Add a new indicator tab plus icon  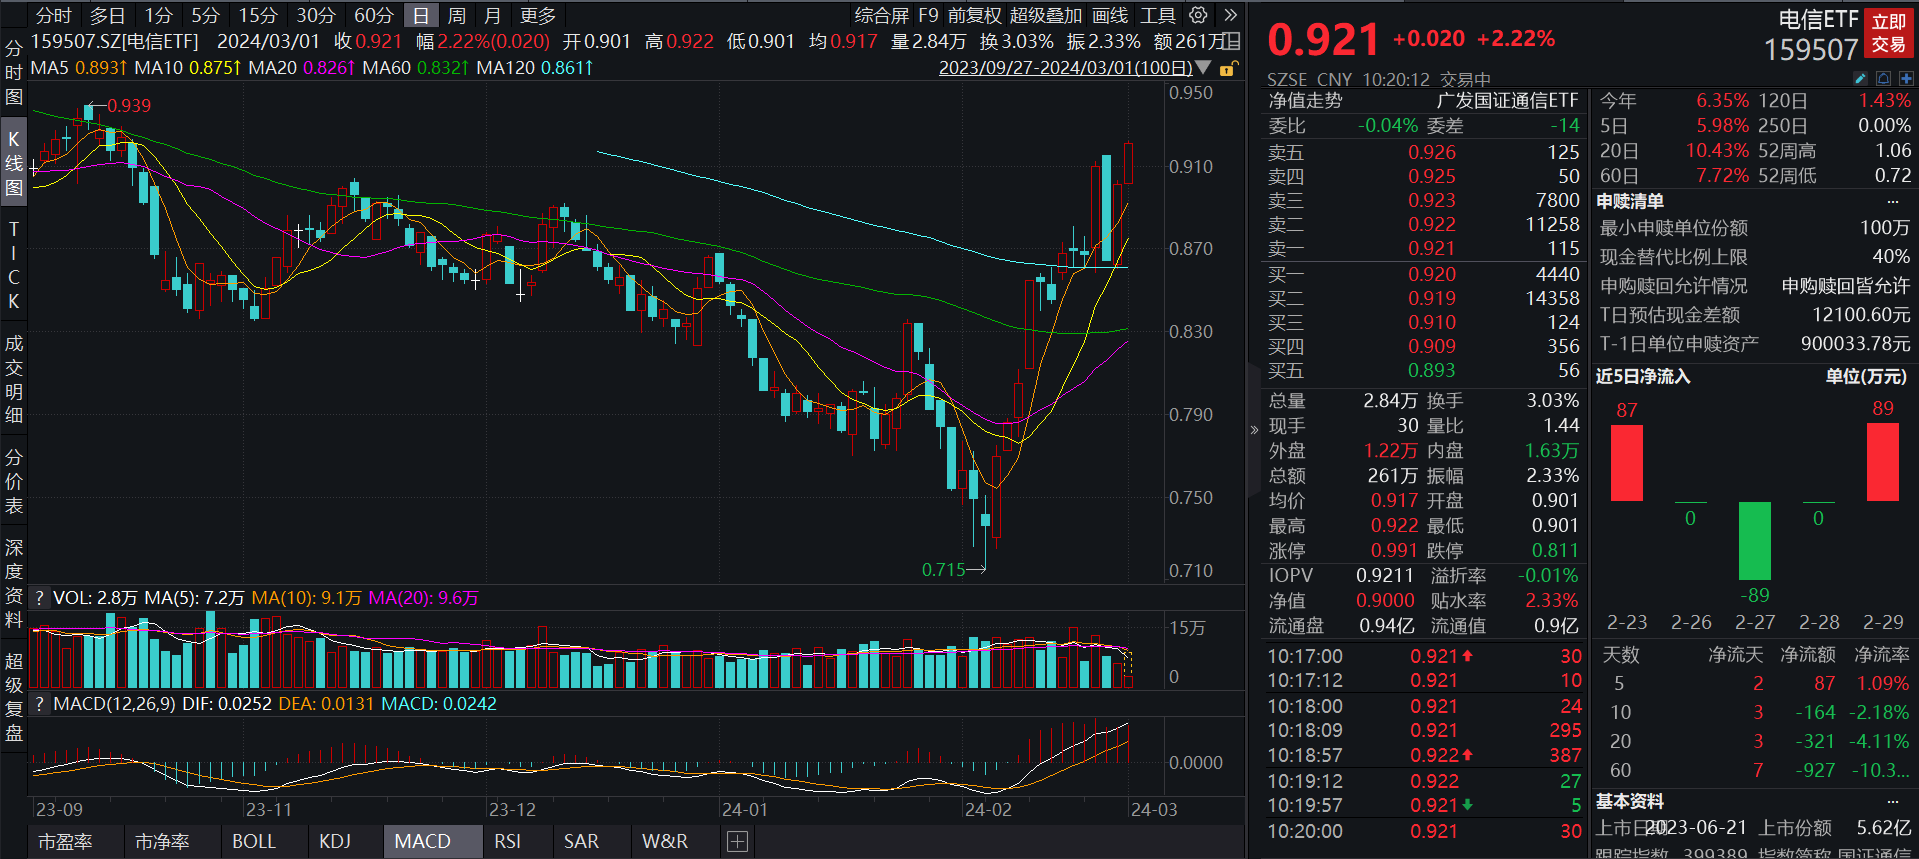click(737, 842)
